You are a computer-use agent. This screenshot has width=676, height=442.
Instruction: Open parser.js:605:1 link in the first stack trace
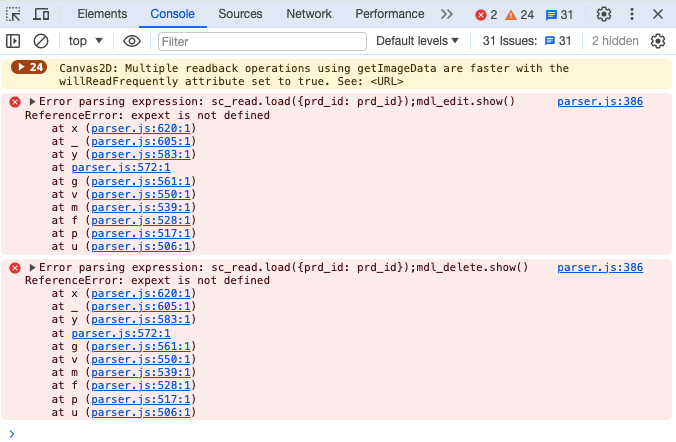coord(141,141)
